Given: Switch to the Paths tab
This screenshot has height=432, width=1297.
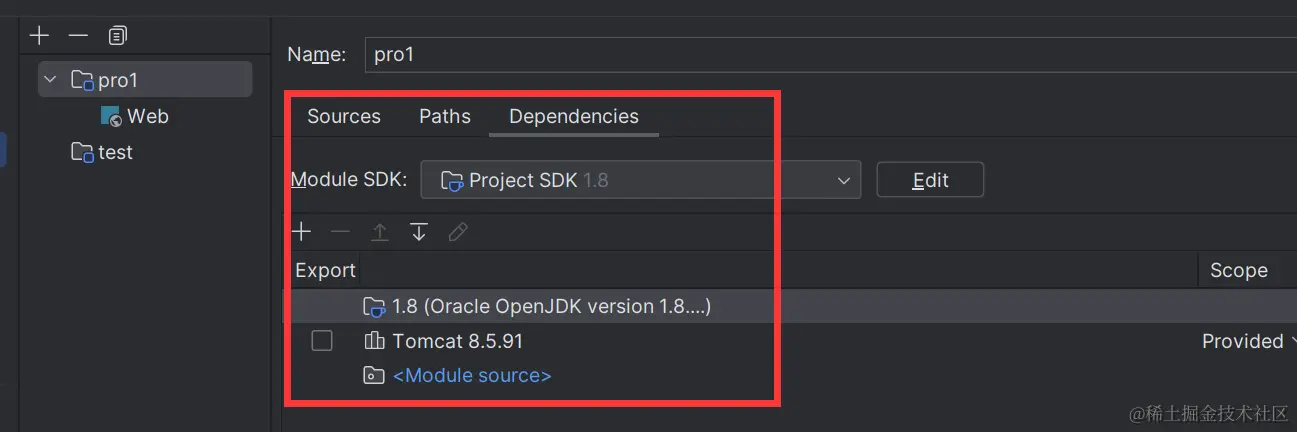Looking at the screenshot, I should 445,116.
